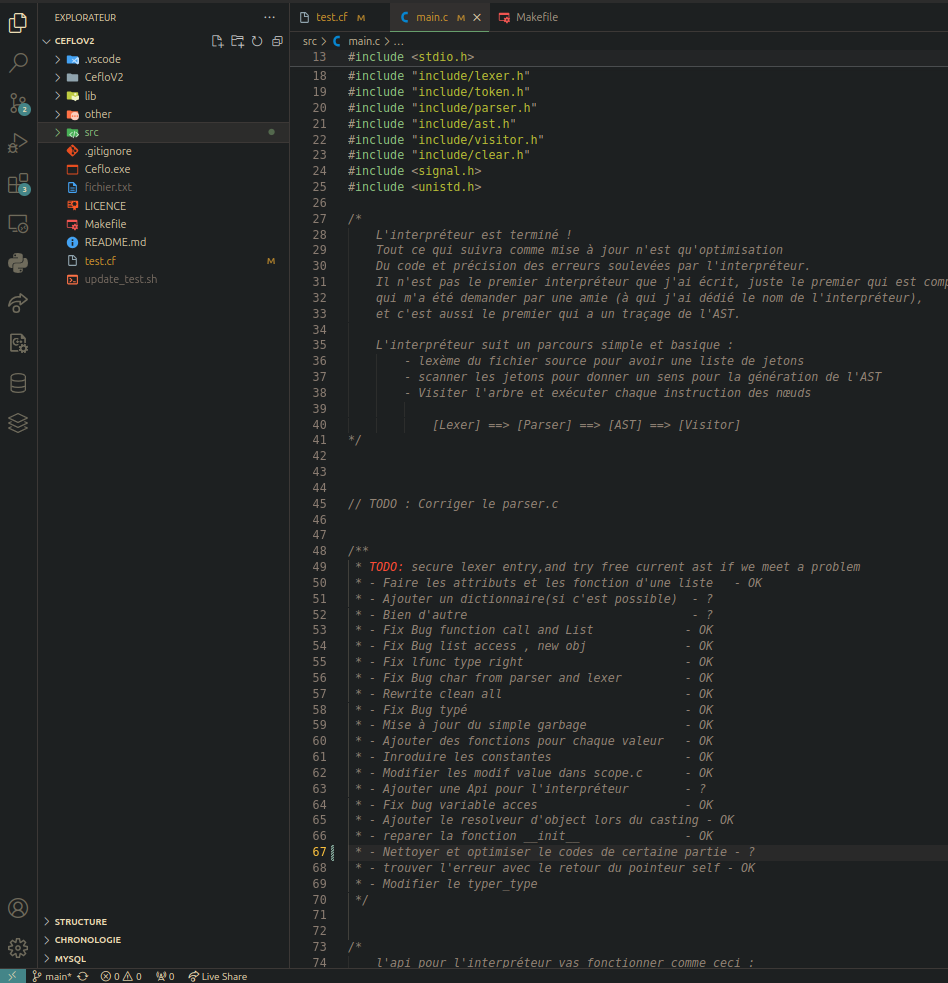948x983 pixels.
Task: Open explorer more actions ellipsis
Action: (x=270, y=18)
